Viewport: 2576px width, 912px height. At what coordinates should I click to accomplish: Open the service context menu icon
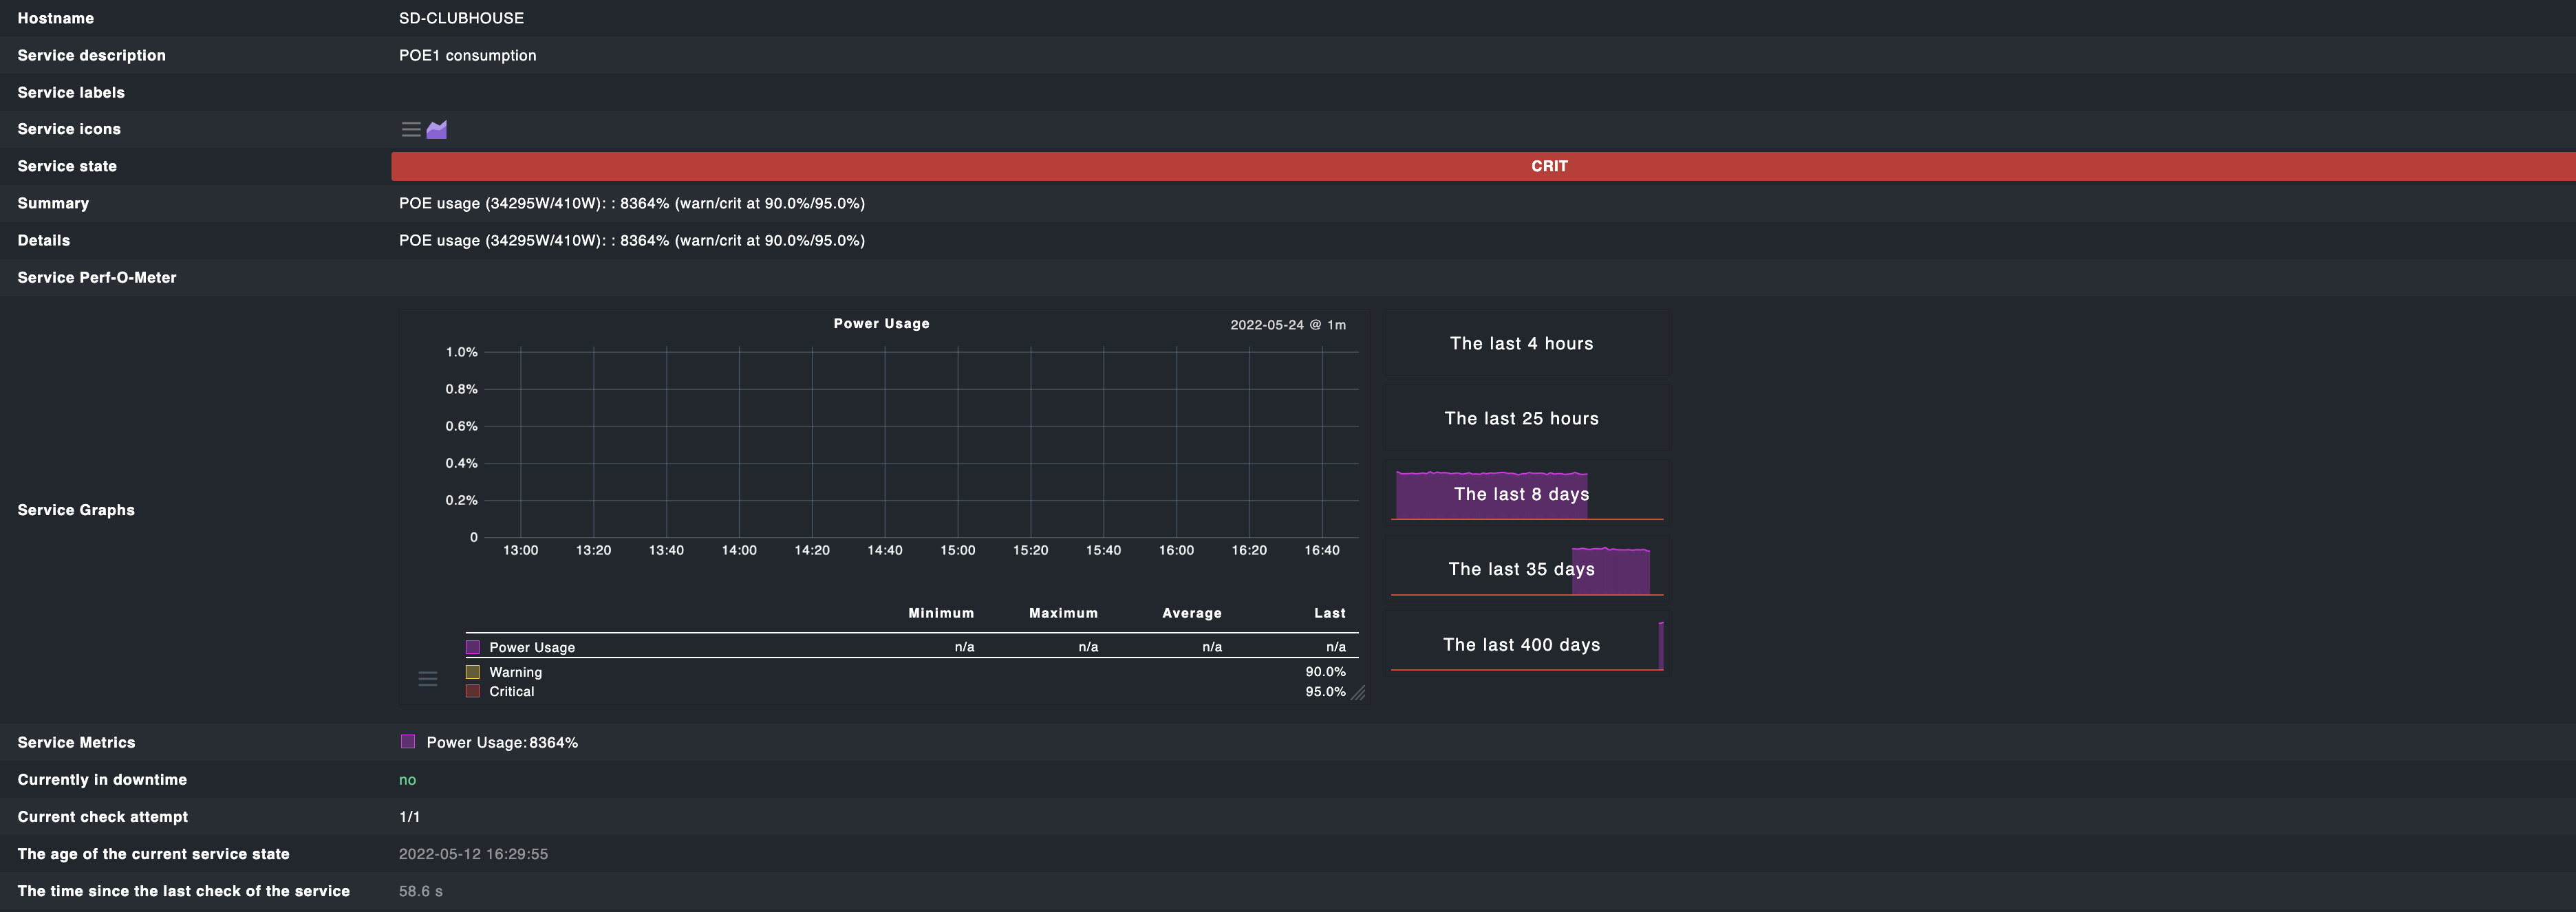411,129
